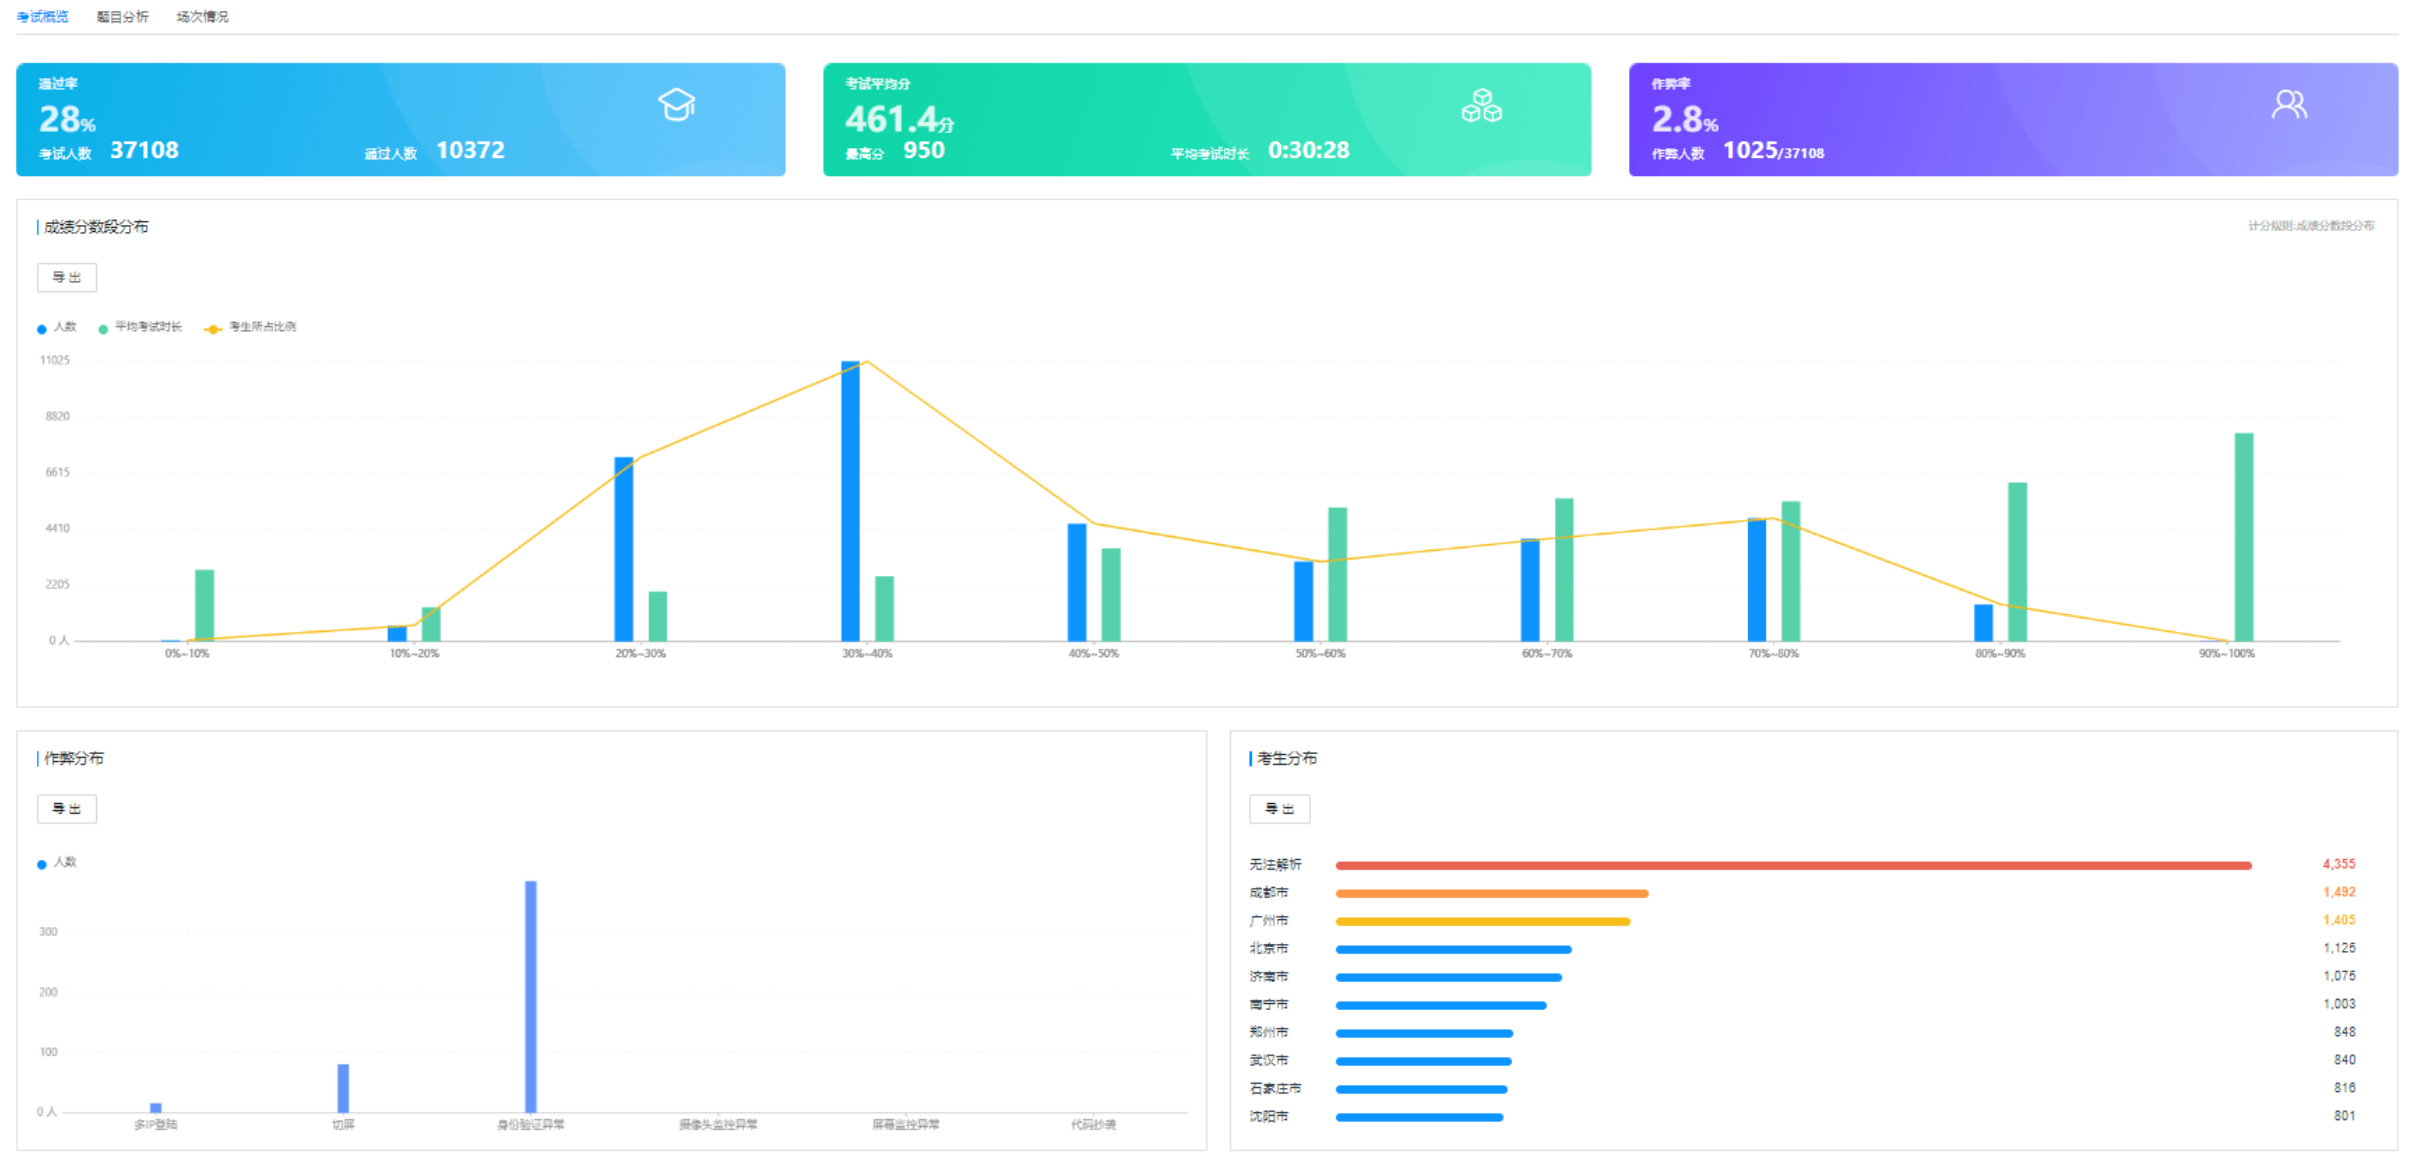Click 导出 in the 考生分布 panel
Screen dimensions: 2427x1171
pos(1279,809)
